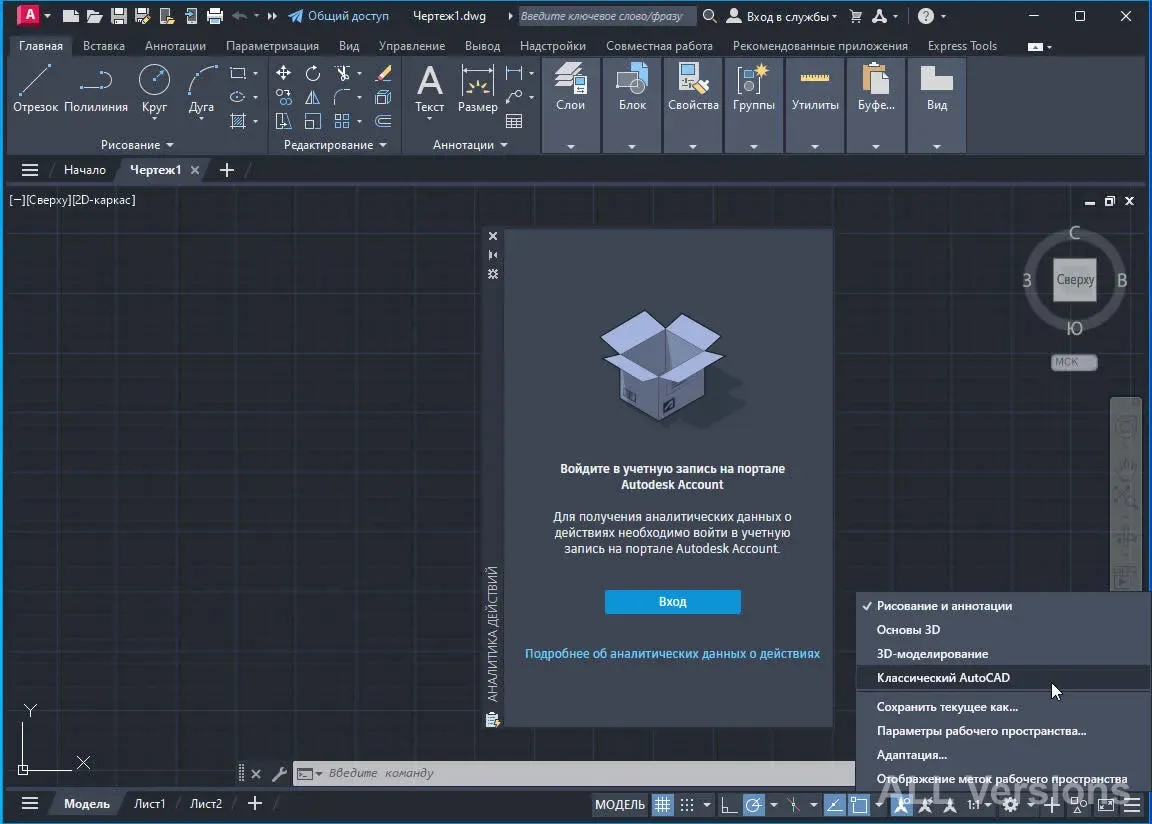
Task: Click the Trim scissors tool icon
Action: [342, 73]
